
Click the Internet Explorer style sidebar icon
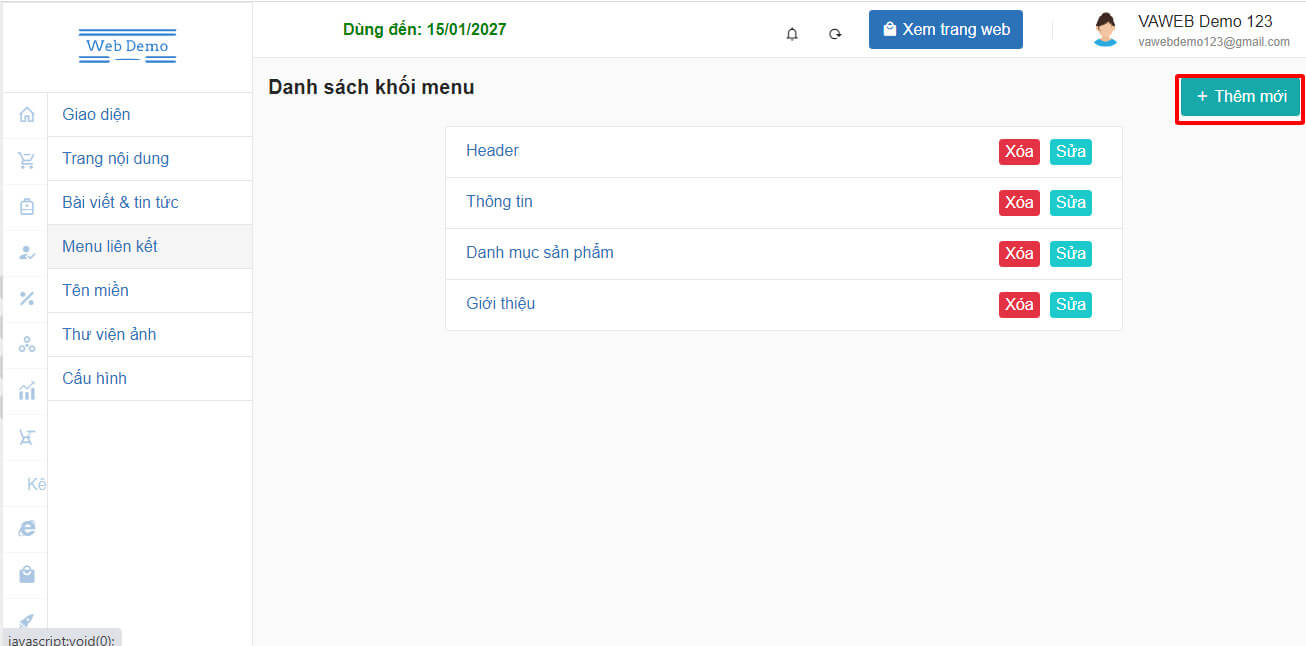point(27,528)
